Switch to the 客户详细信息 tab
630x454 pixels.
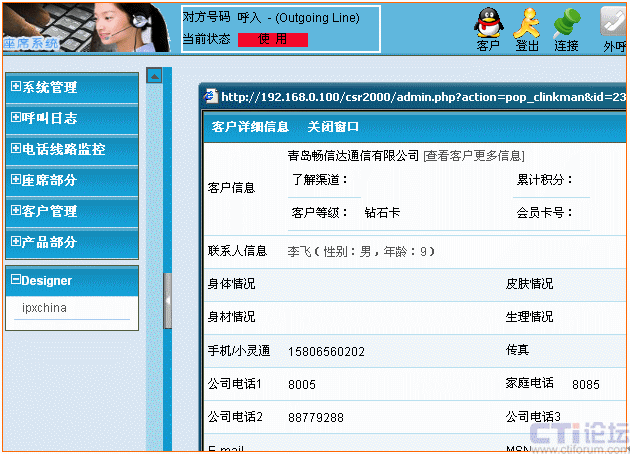(x=250, y=127)
